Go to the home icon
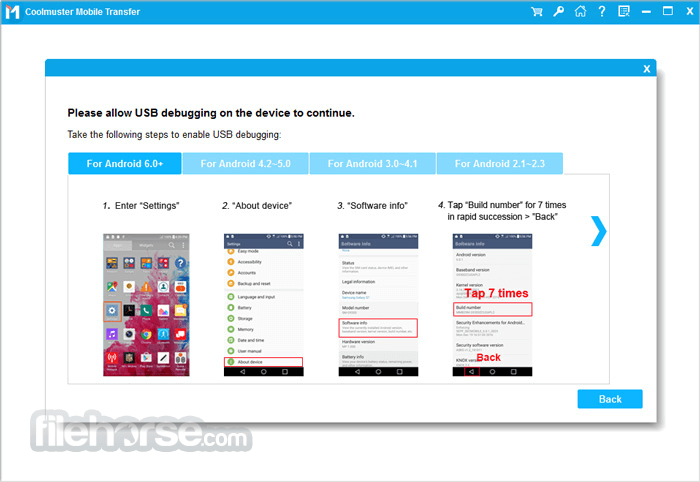700x482 pixels. 580,12
